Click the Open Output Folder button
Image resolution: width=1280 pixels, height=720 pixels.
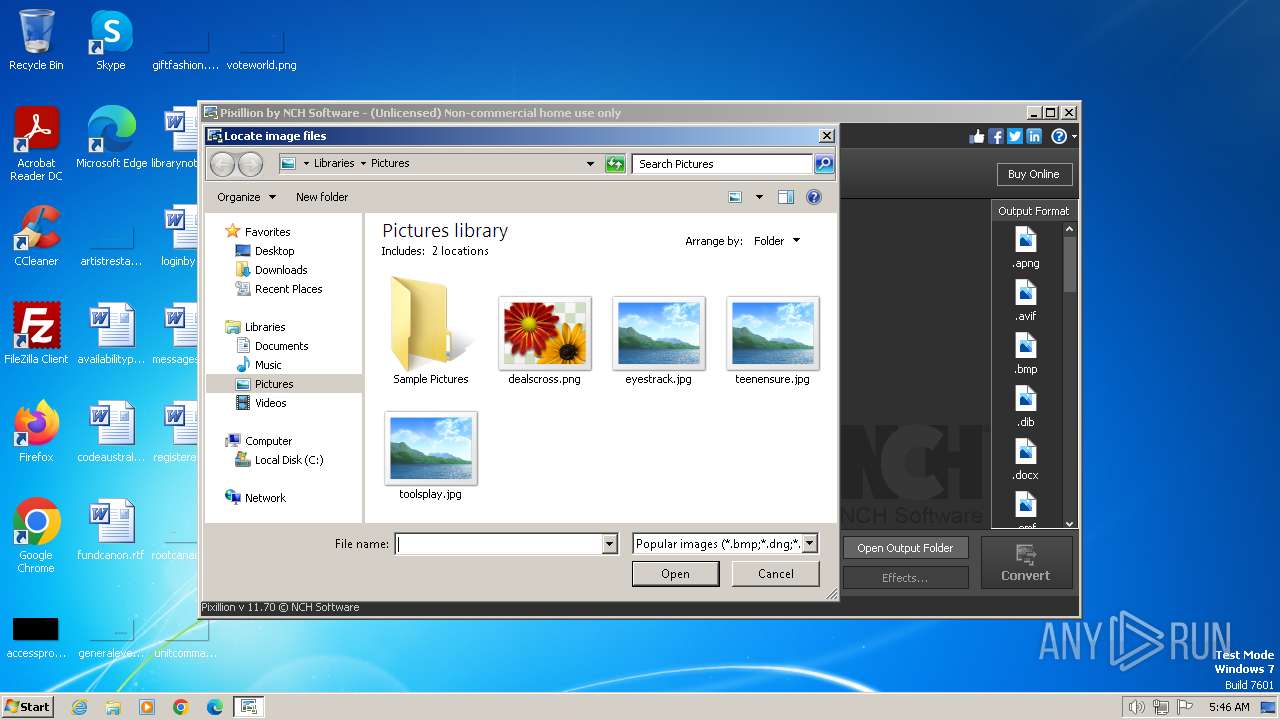click(905, 548)
